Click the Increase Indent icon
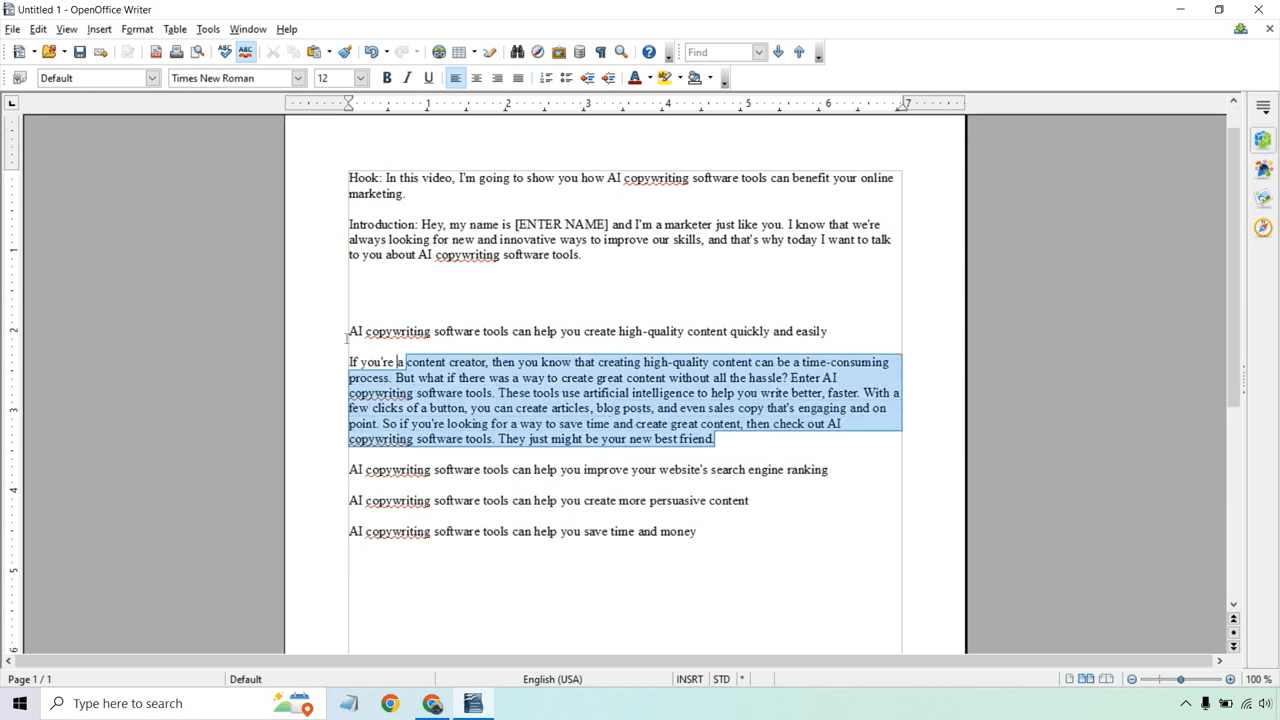1280x720 pixels. point(608,78)
